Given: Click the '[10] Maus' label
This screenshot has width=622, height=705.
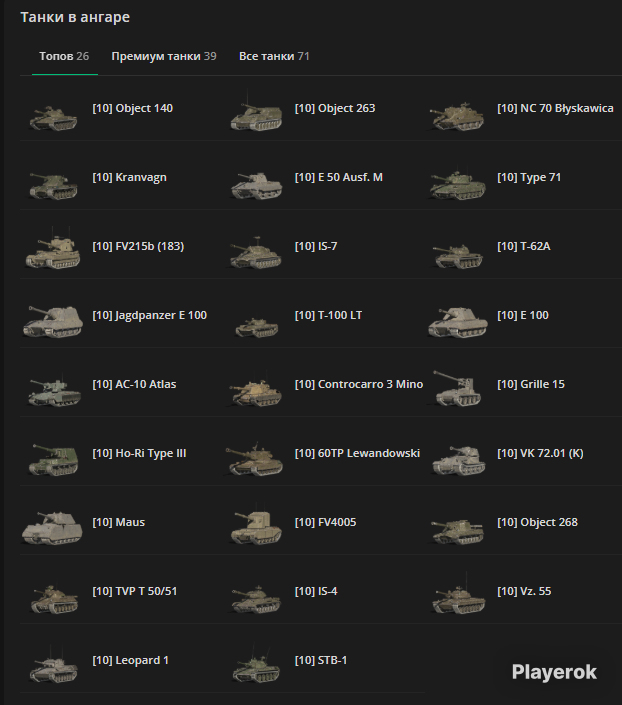Looking at the screenshot, I should (119, 522).
